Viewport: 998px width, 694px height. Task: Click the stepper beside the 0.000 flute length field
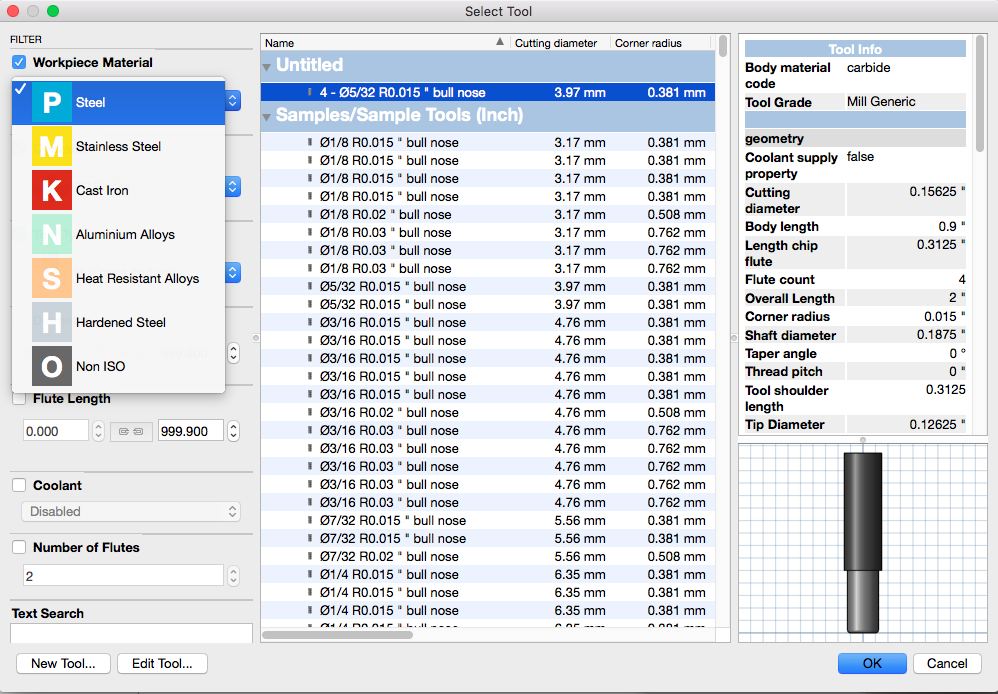click(x=98, y=431)
